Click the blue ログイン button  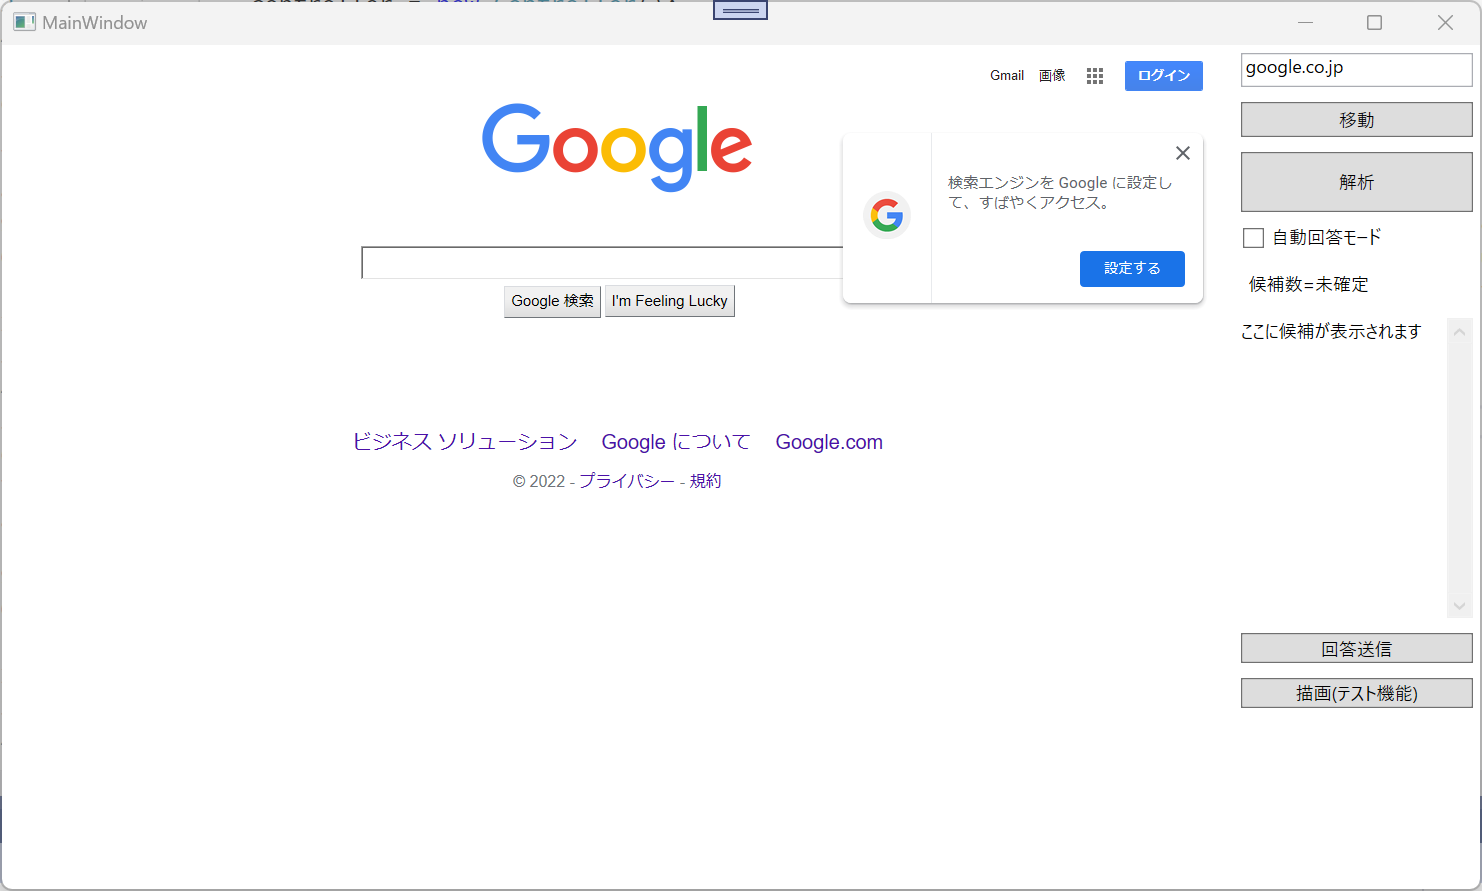(x=1164, y=76)
